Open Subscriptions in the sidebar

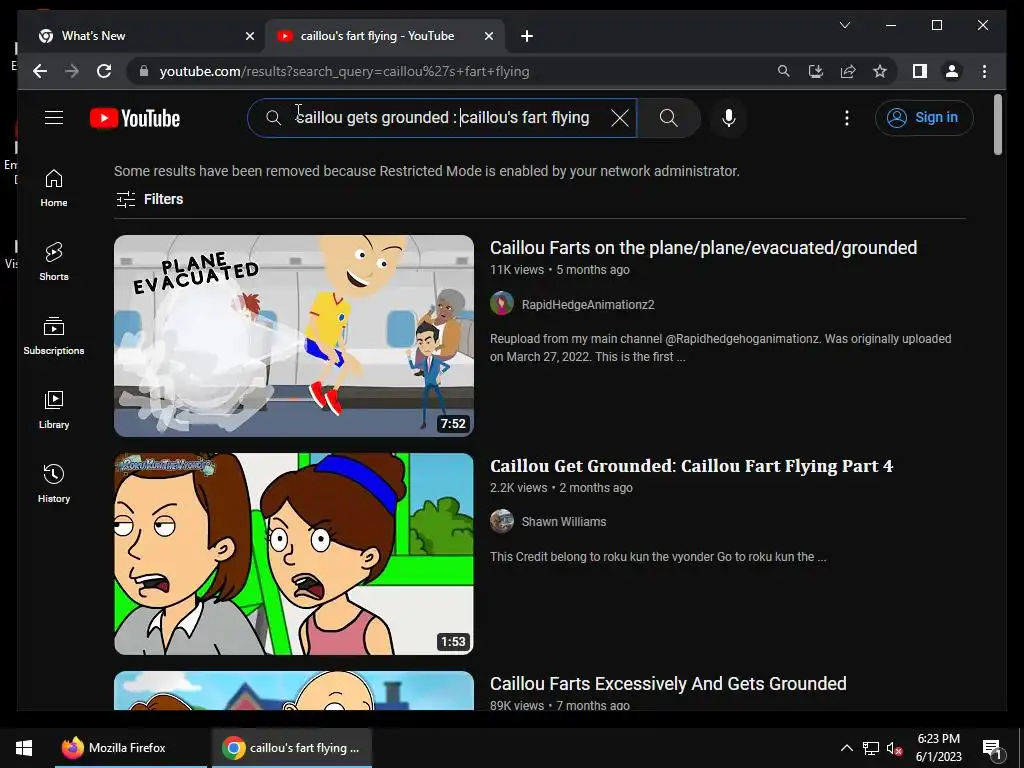point(54,336)
